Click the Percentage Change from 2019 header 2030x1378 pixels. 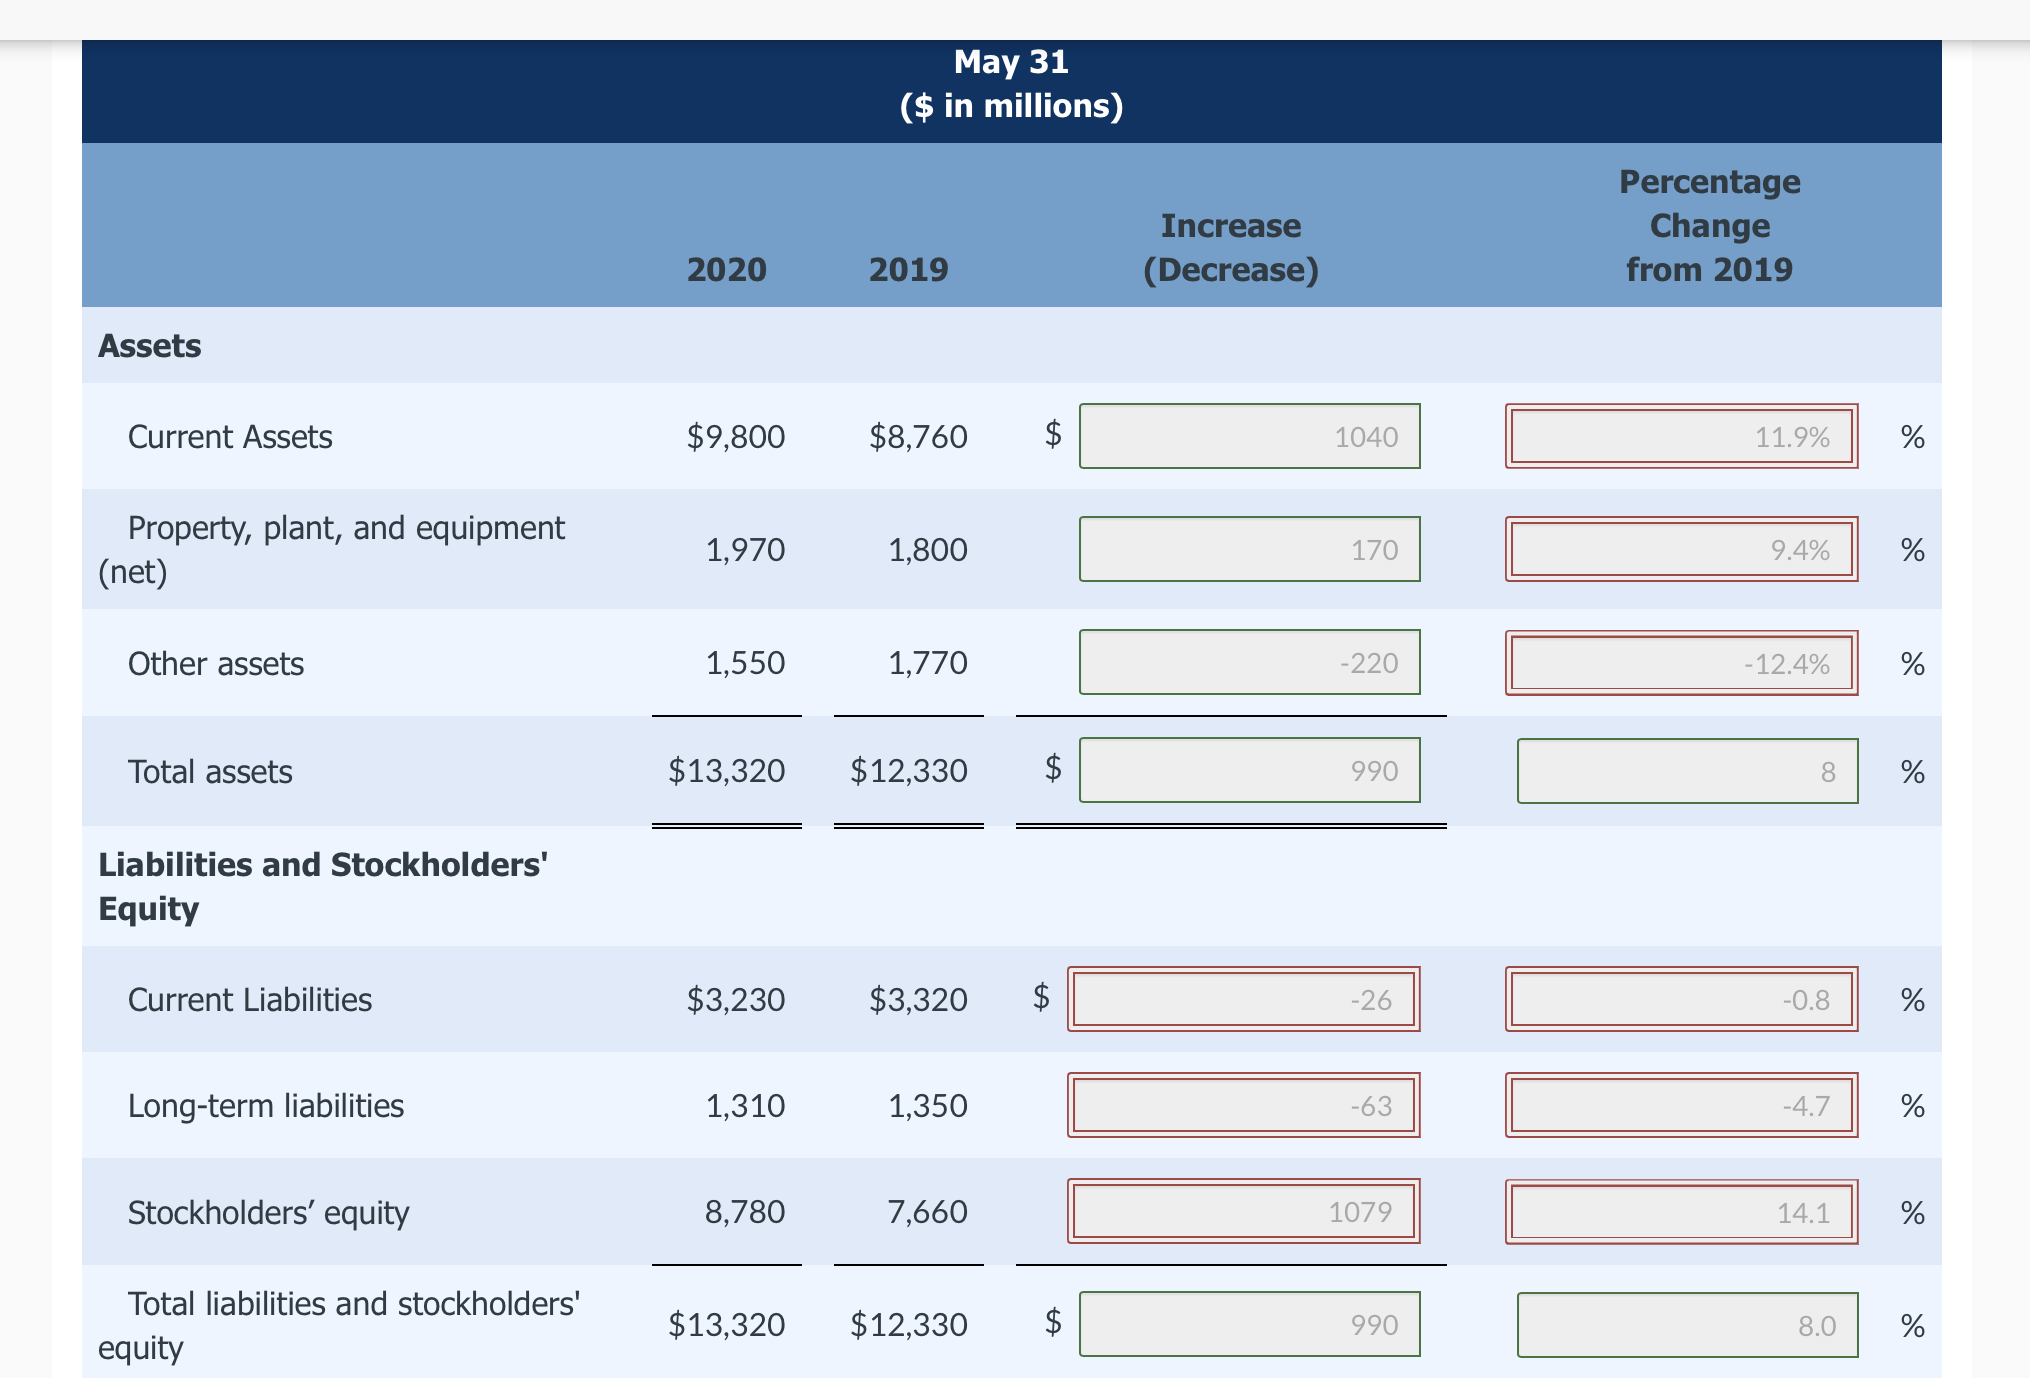[x=1709, y=226]
